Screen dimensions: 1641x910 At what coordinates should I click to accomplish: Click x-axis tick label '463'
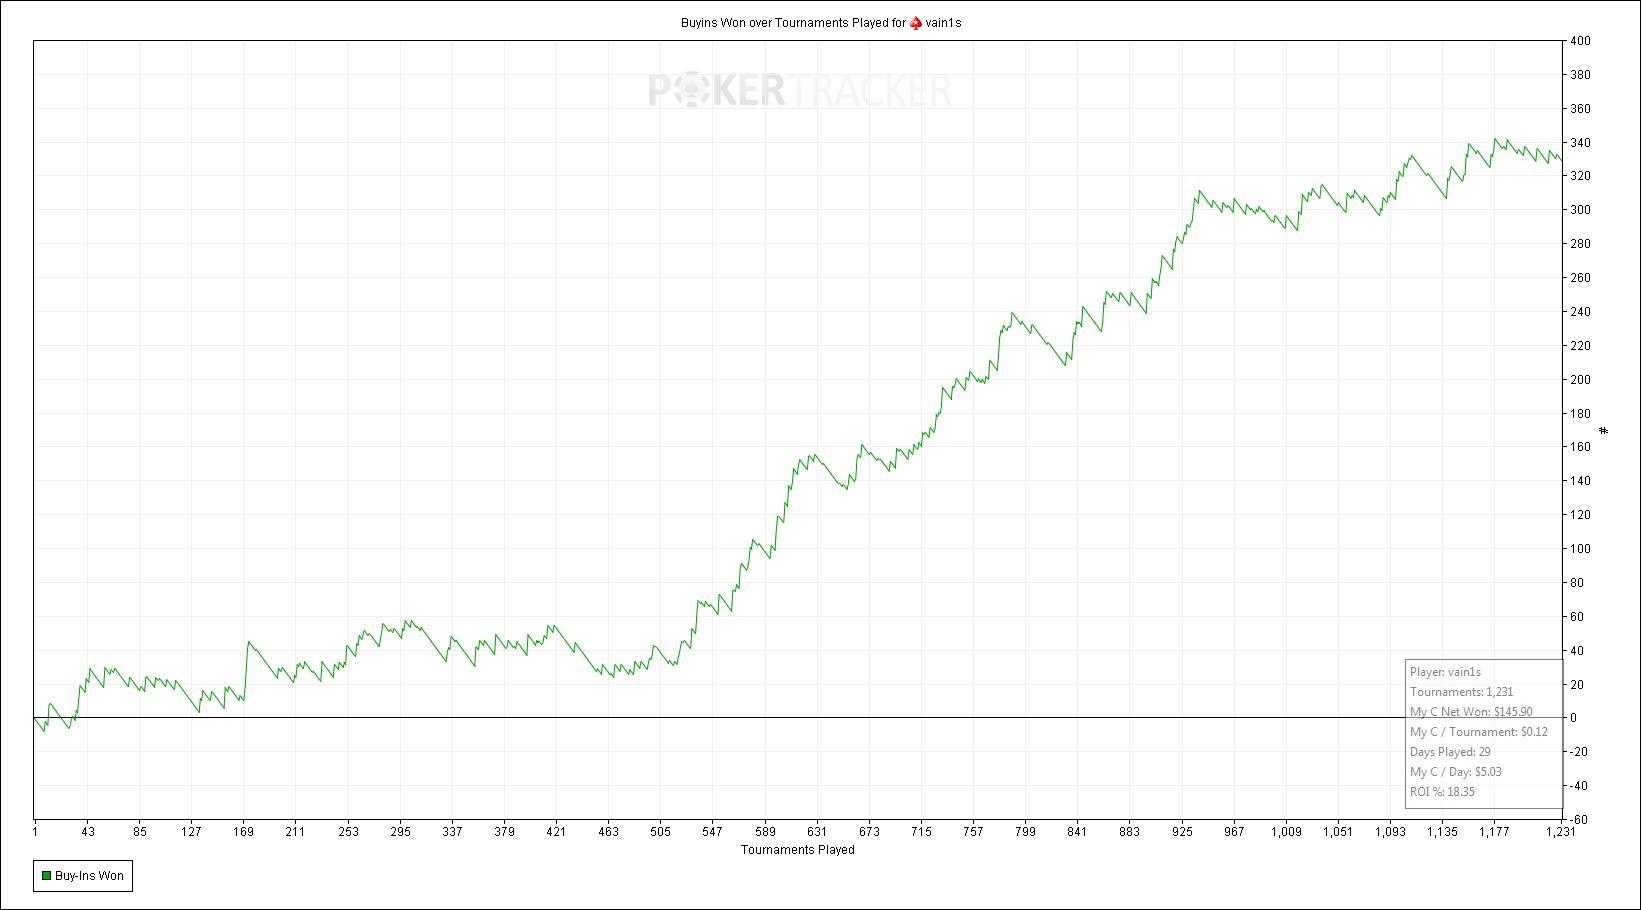[608, 832]
